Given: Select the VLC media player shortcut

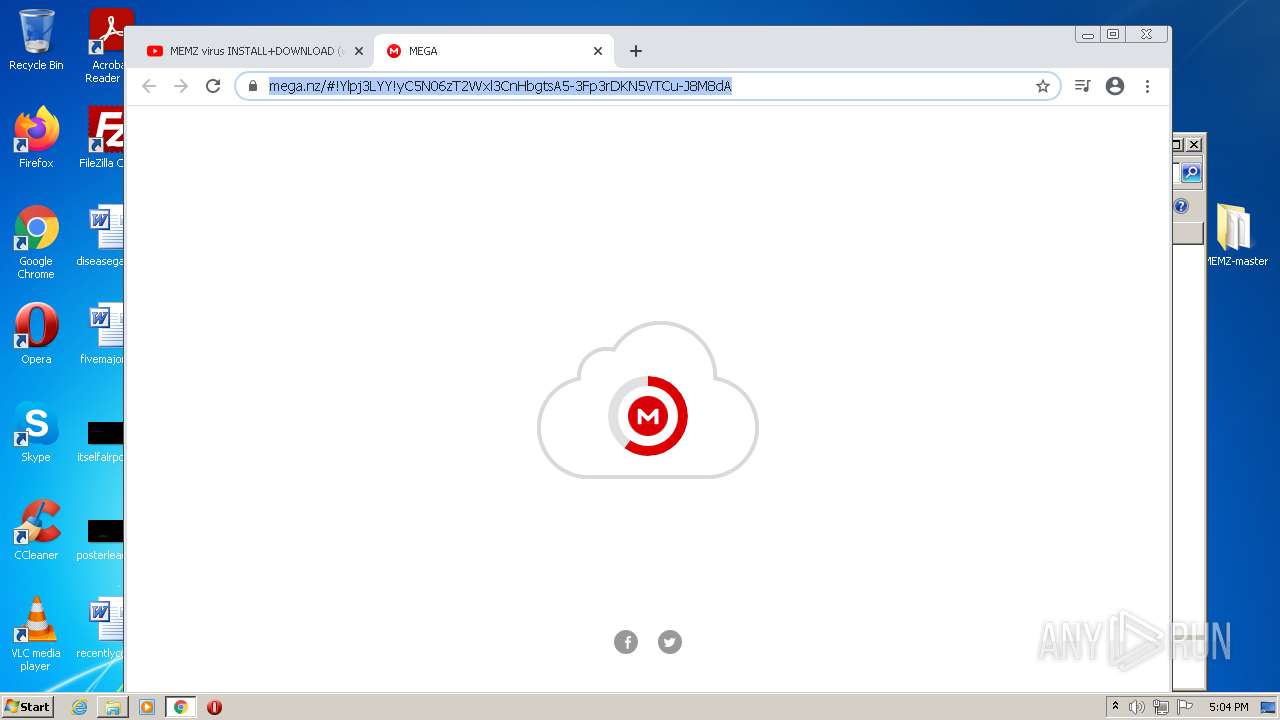Looking at the screenshot, I should tap(36, 634).
